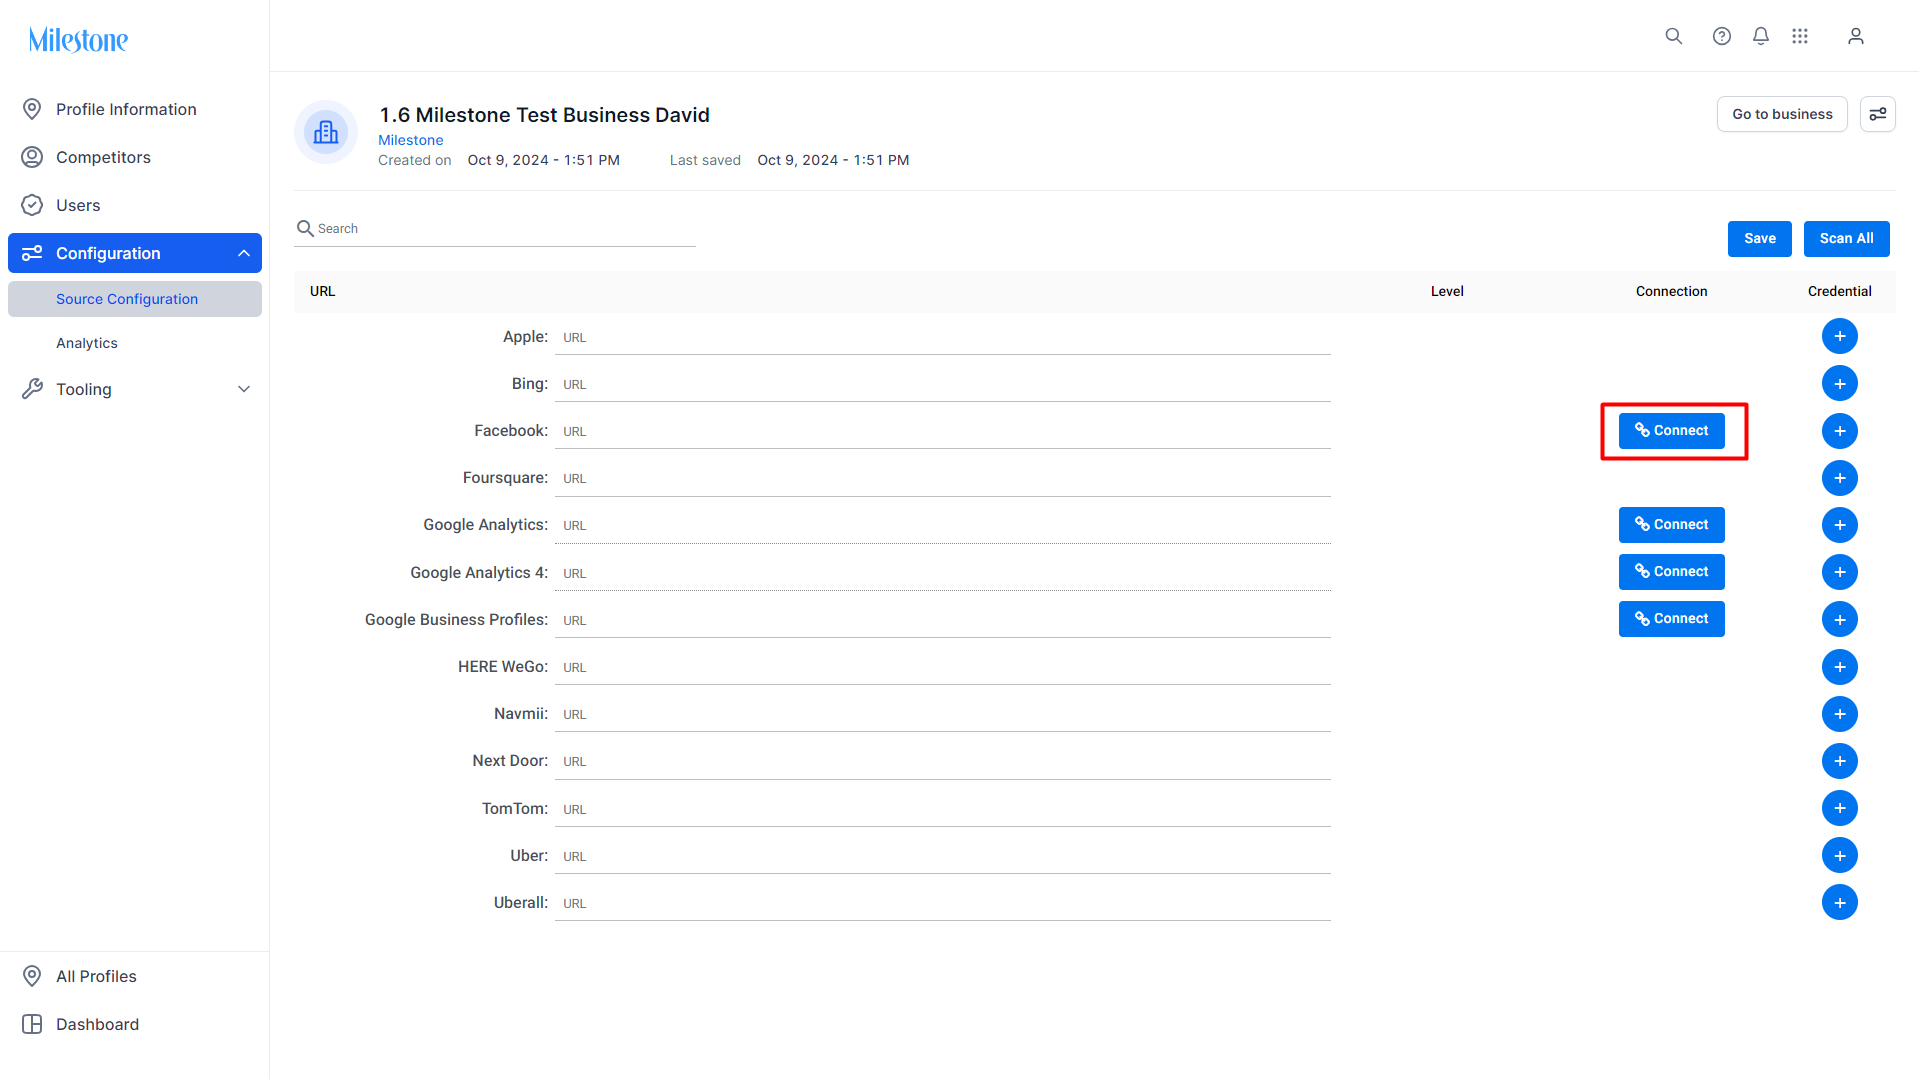Open Analytics submenu item
The image size is (1919, 1079).
[x=135, y=343]
